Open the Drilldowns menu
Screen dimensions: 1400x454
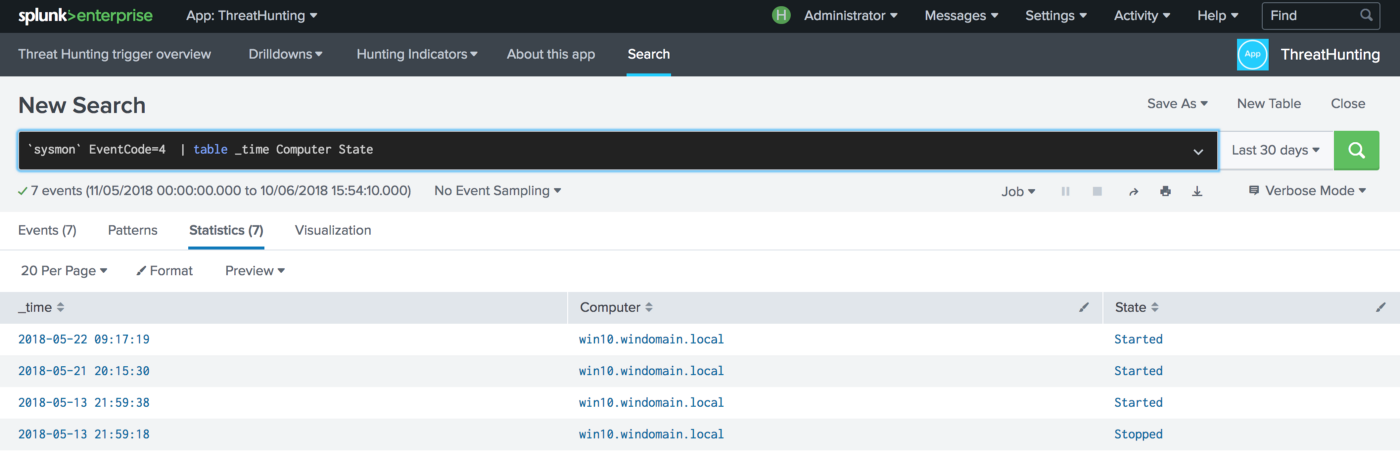[x=286, y=54]
